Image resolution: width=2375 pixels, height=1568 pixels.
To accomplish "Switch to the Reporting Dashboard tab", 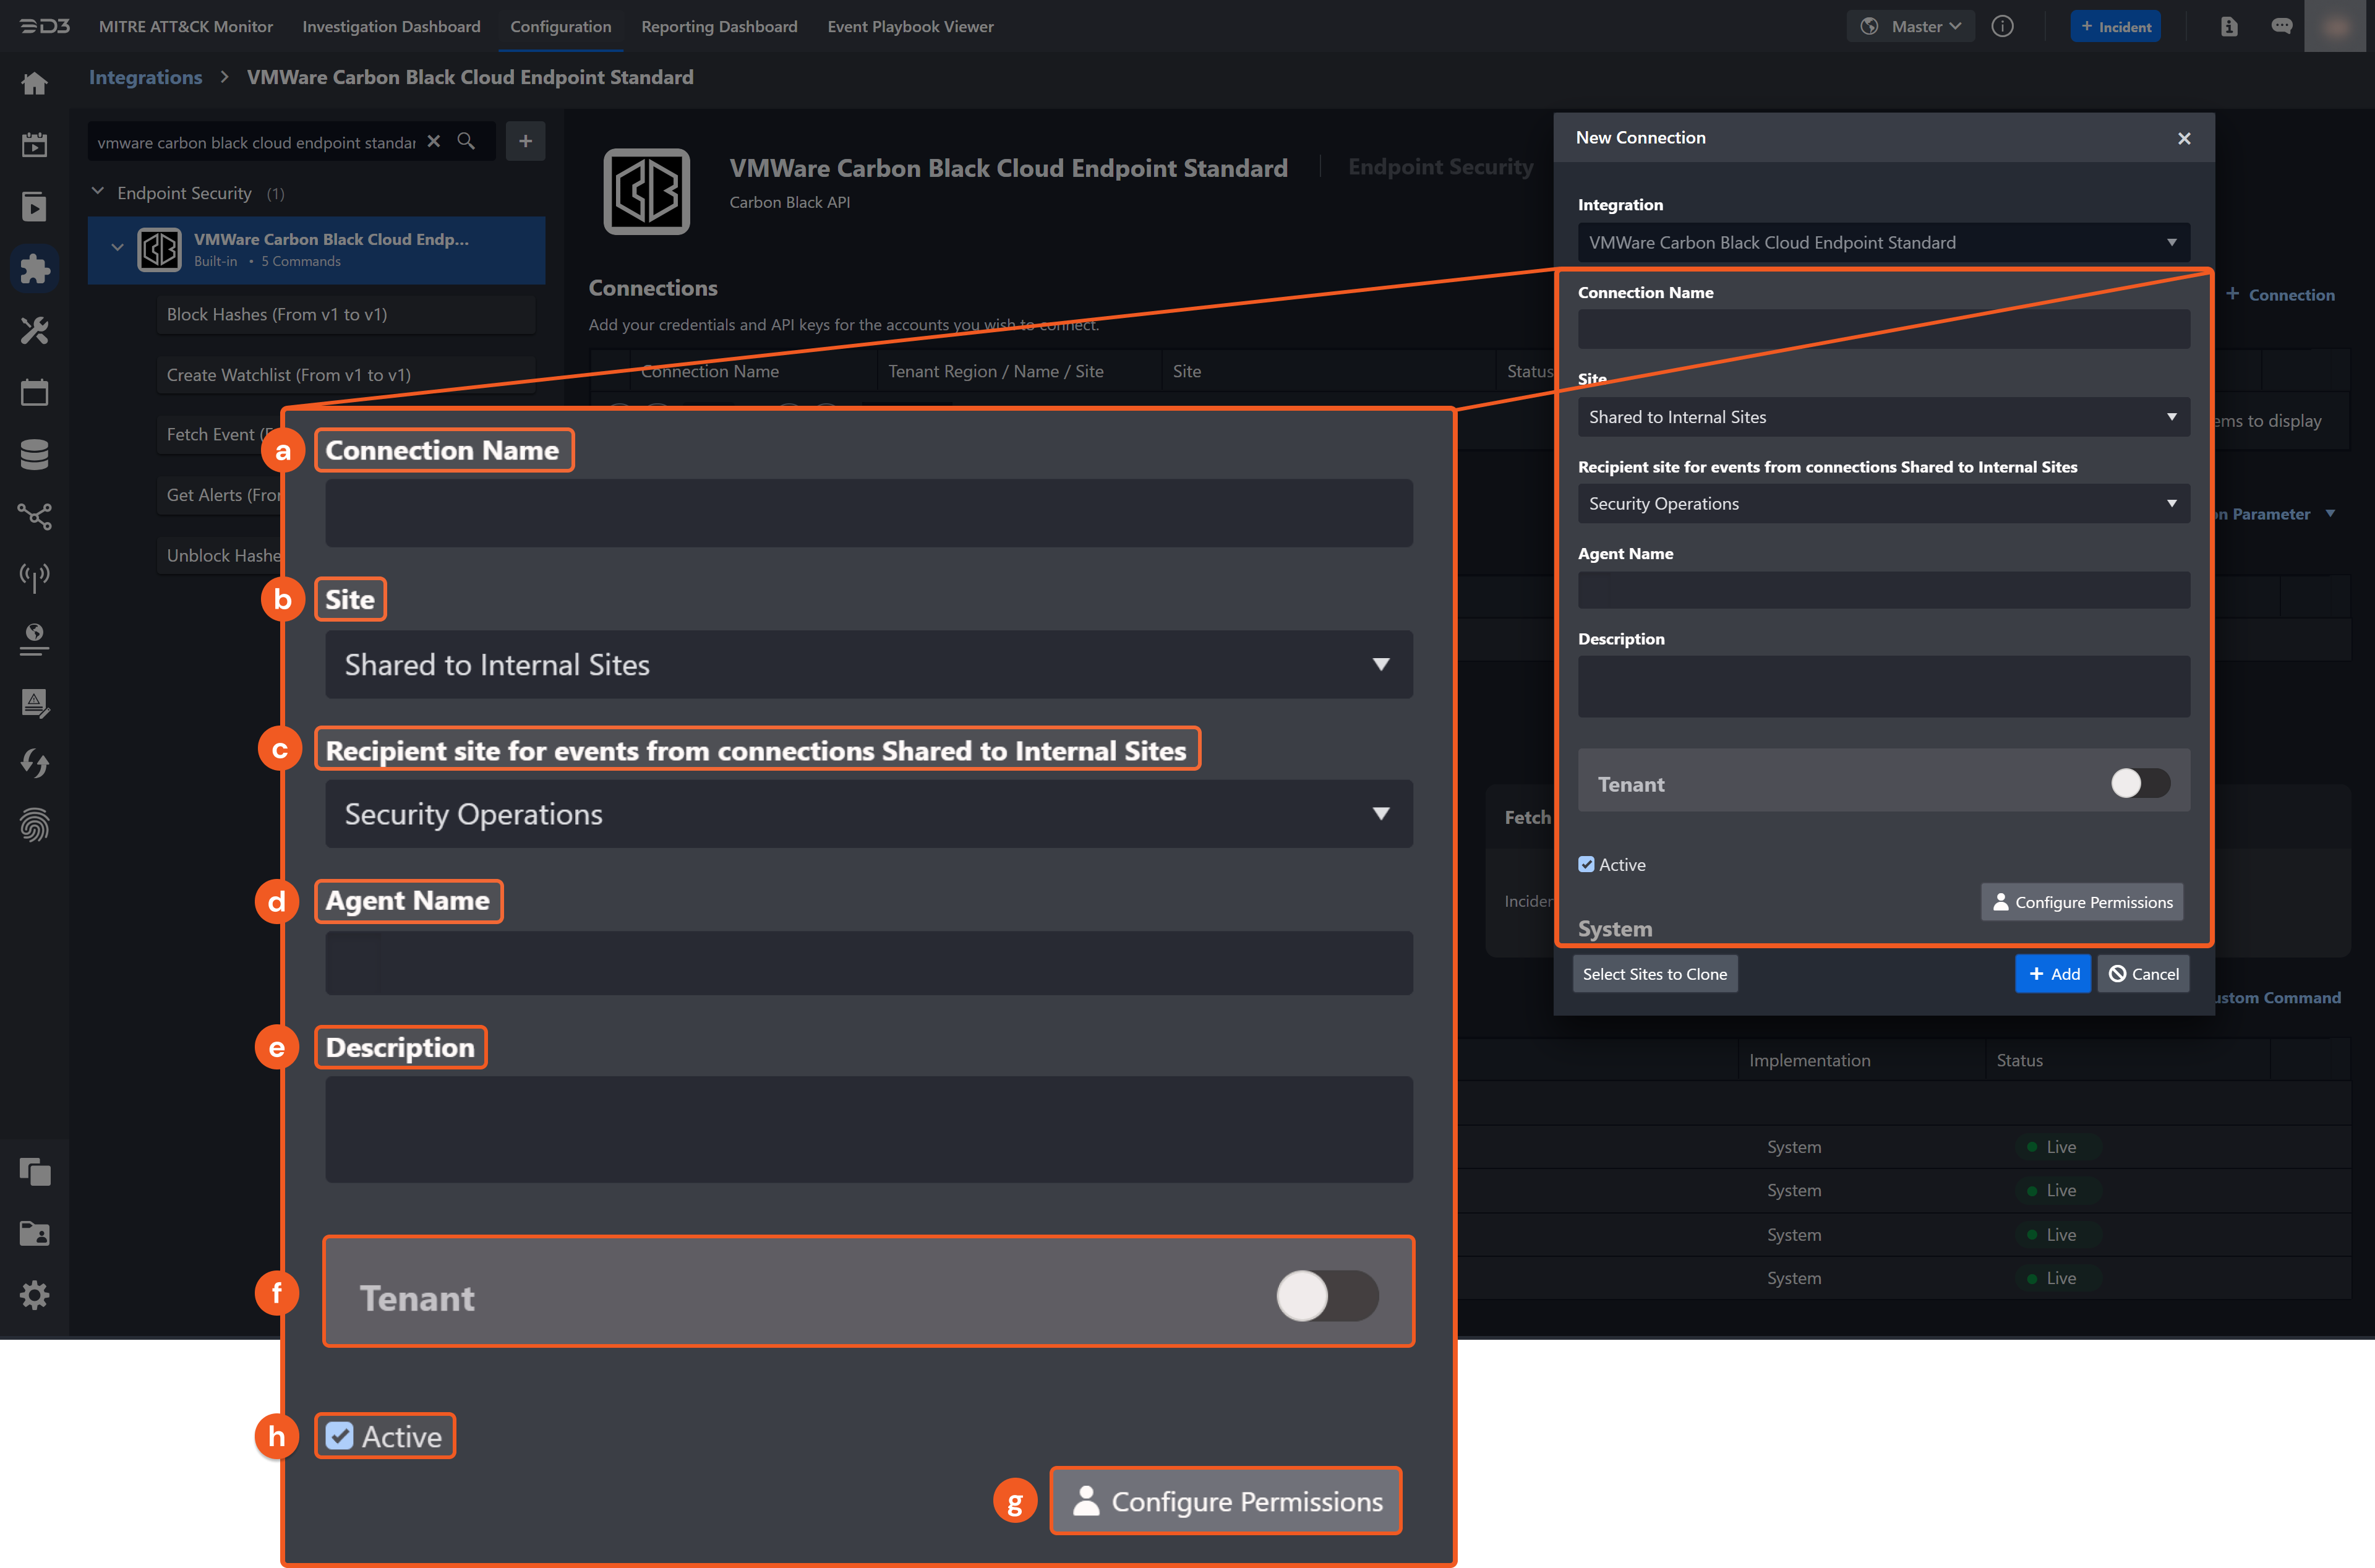I will (x=719, y=27).
